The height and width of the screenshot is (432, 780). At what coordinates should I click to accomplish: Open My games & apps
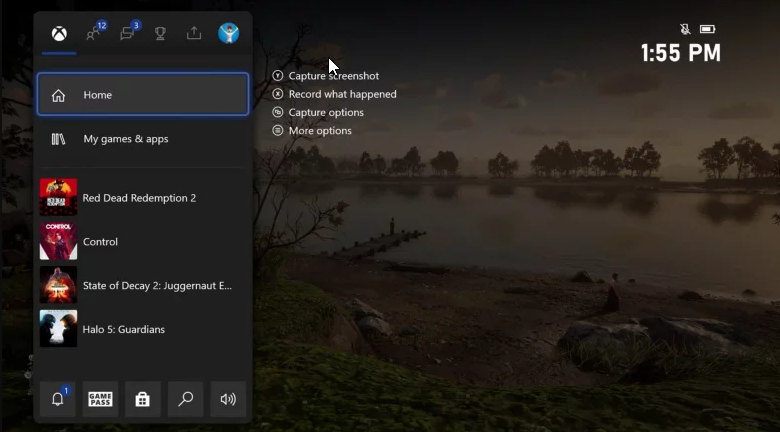tap(143, 139)
